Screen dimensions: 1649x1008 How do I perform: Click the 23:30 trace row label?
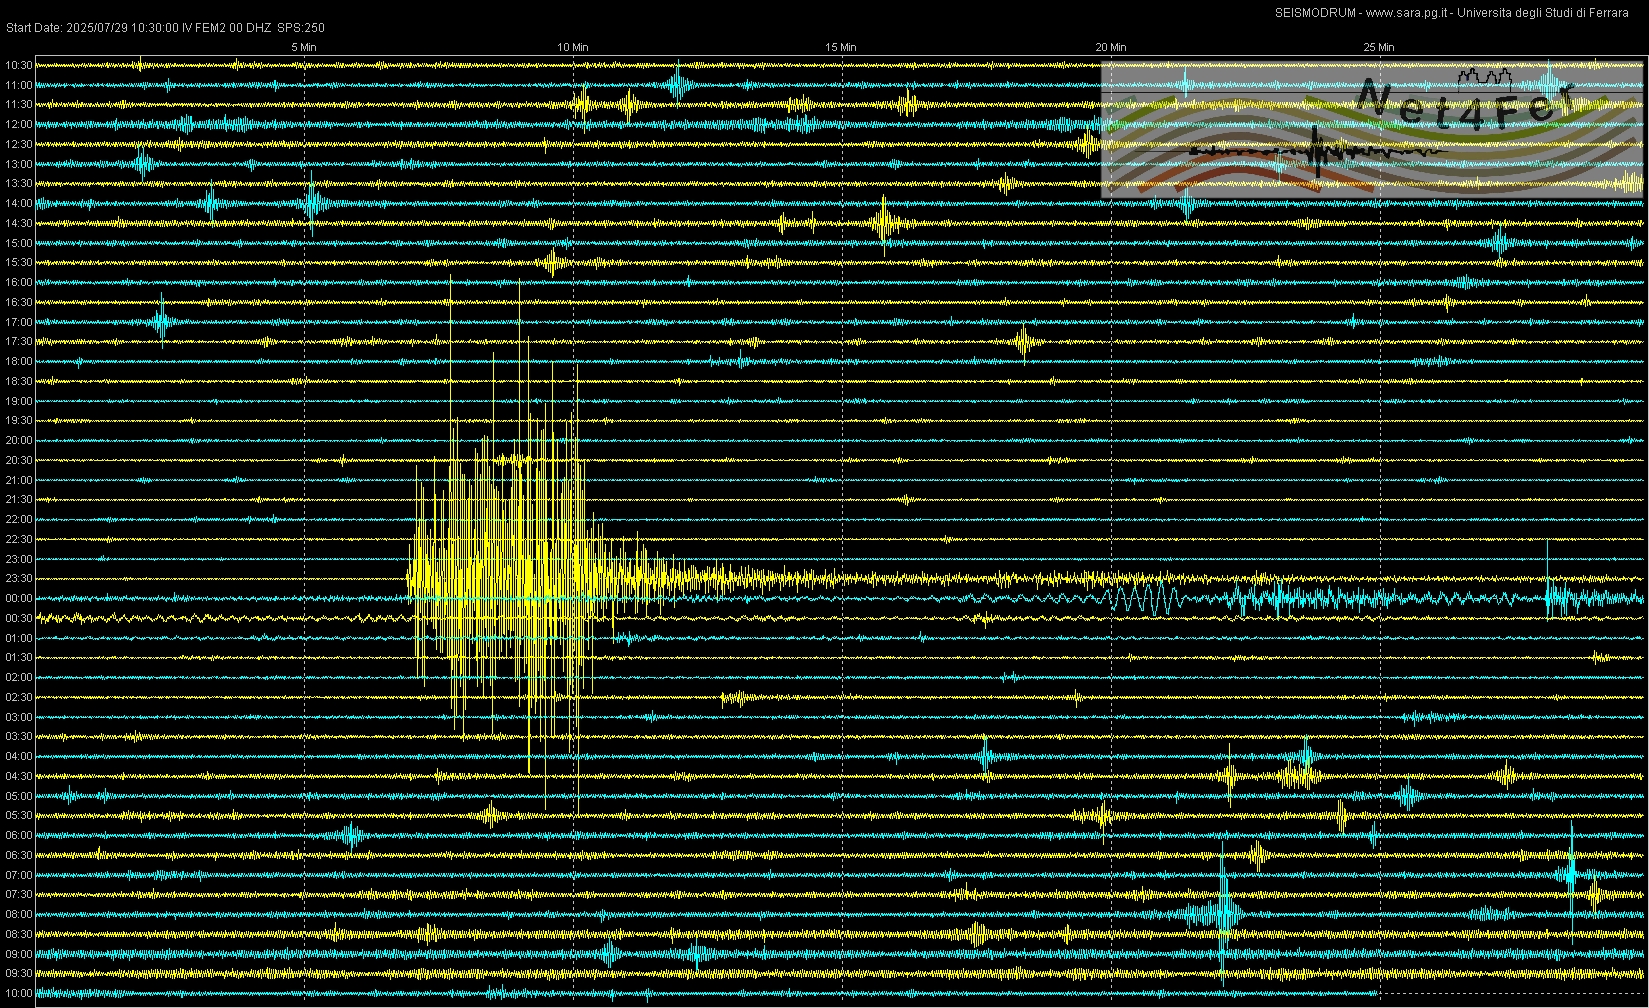coord(19,579)
